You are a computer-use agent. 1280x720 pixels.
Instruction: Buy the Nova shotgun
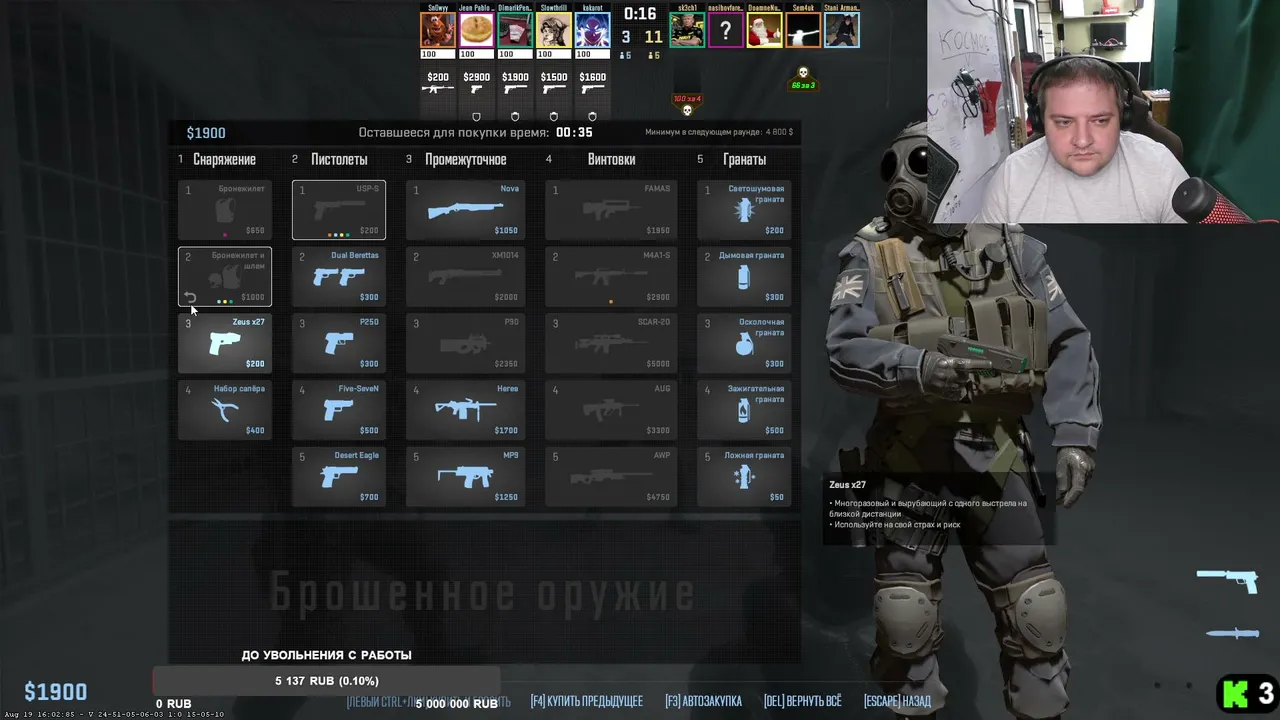(466, 210)
